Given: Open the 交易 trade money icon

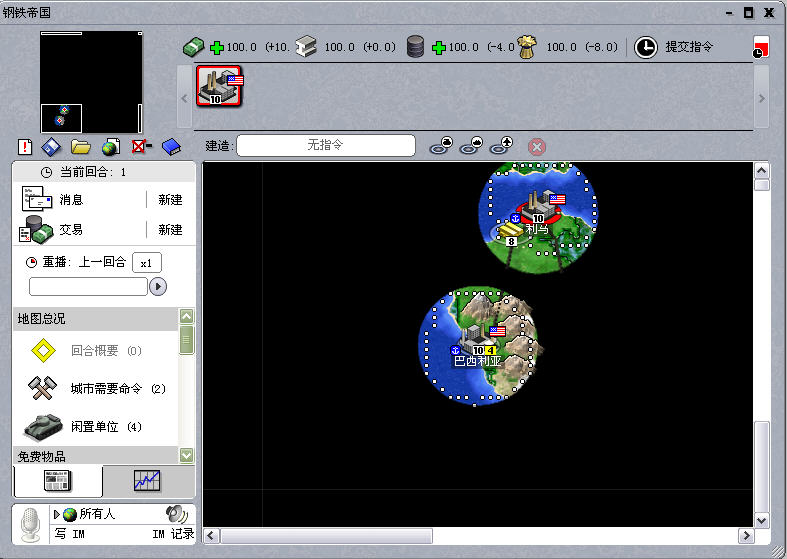Looking at the screenshot, I should pyautogui.click(x=36, y=229).
